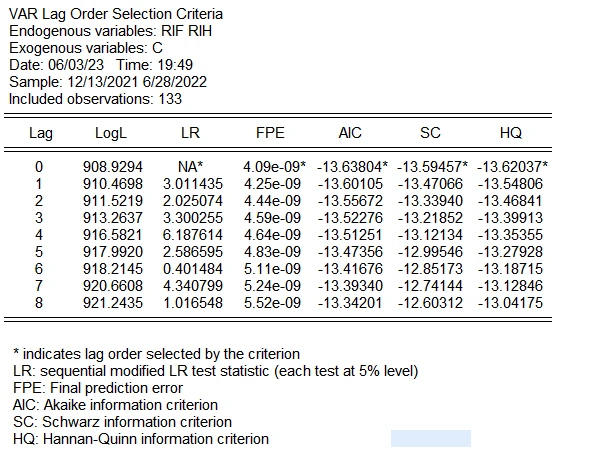This screenshot has width=614, height=456.
Task: Click the Lag column header
Action: pyautogui.click(x=41, y=133)
